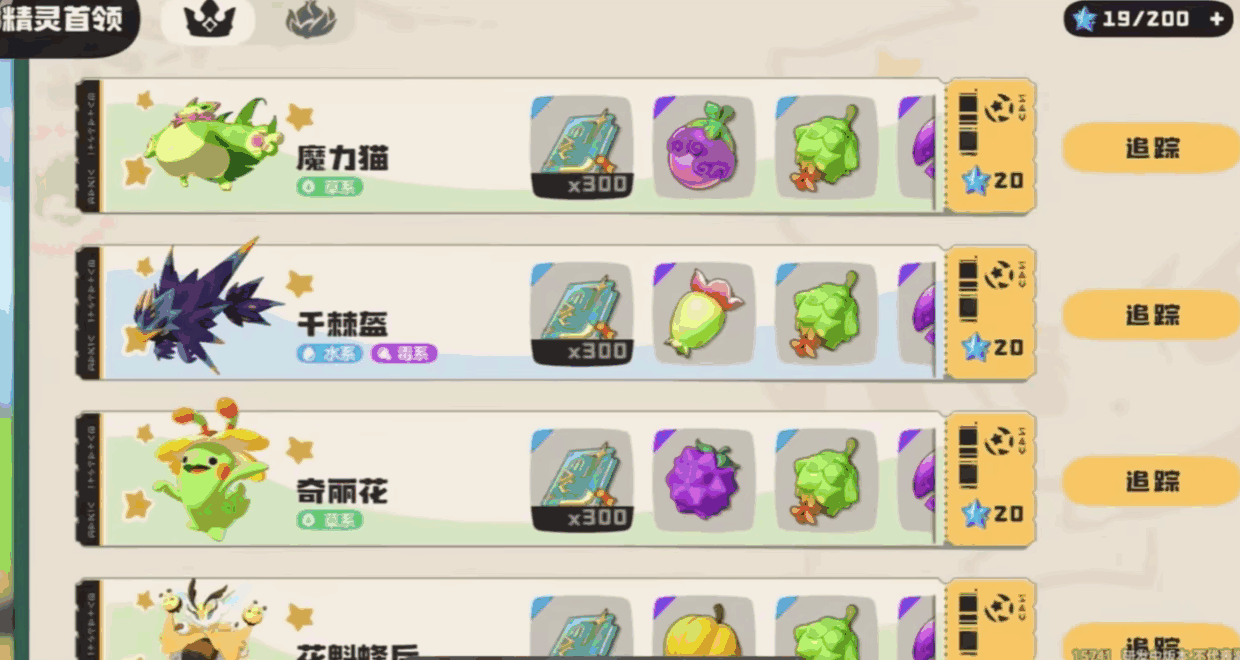Click the 千棘盔 spiky purple sprite
The width and height of the screenshot is (1240, 660).
[206, 304]
